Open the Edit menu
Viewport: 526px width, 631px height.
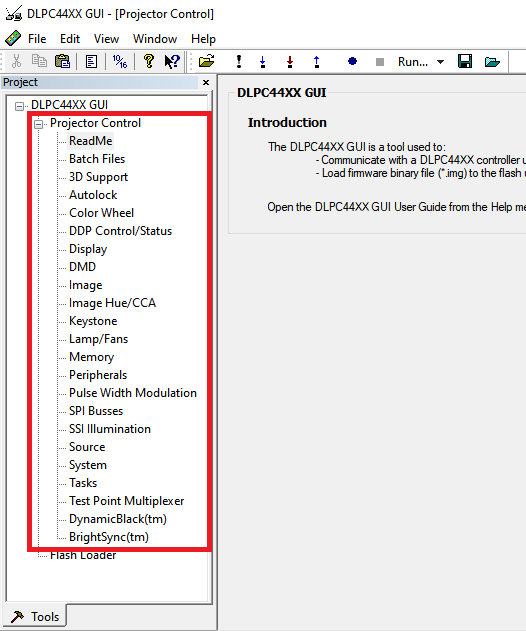pyautogui.click(x=70, y=39)
